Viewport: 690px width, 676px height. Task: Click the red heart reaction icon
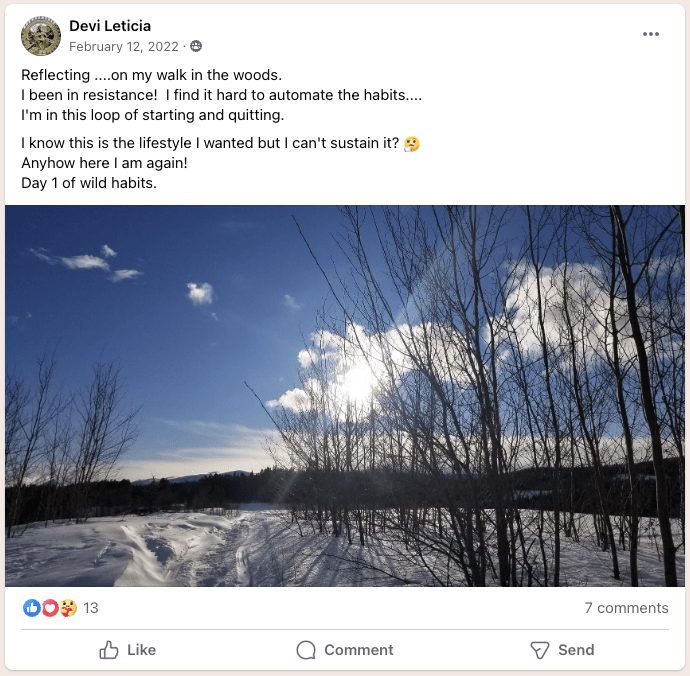(x=50, y=608)
